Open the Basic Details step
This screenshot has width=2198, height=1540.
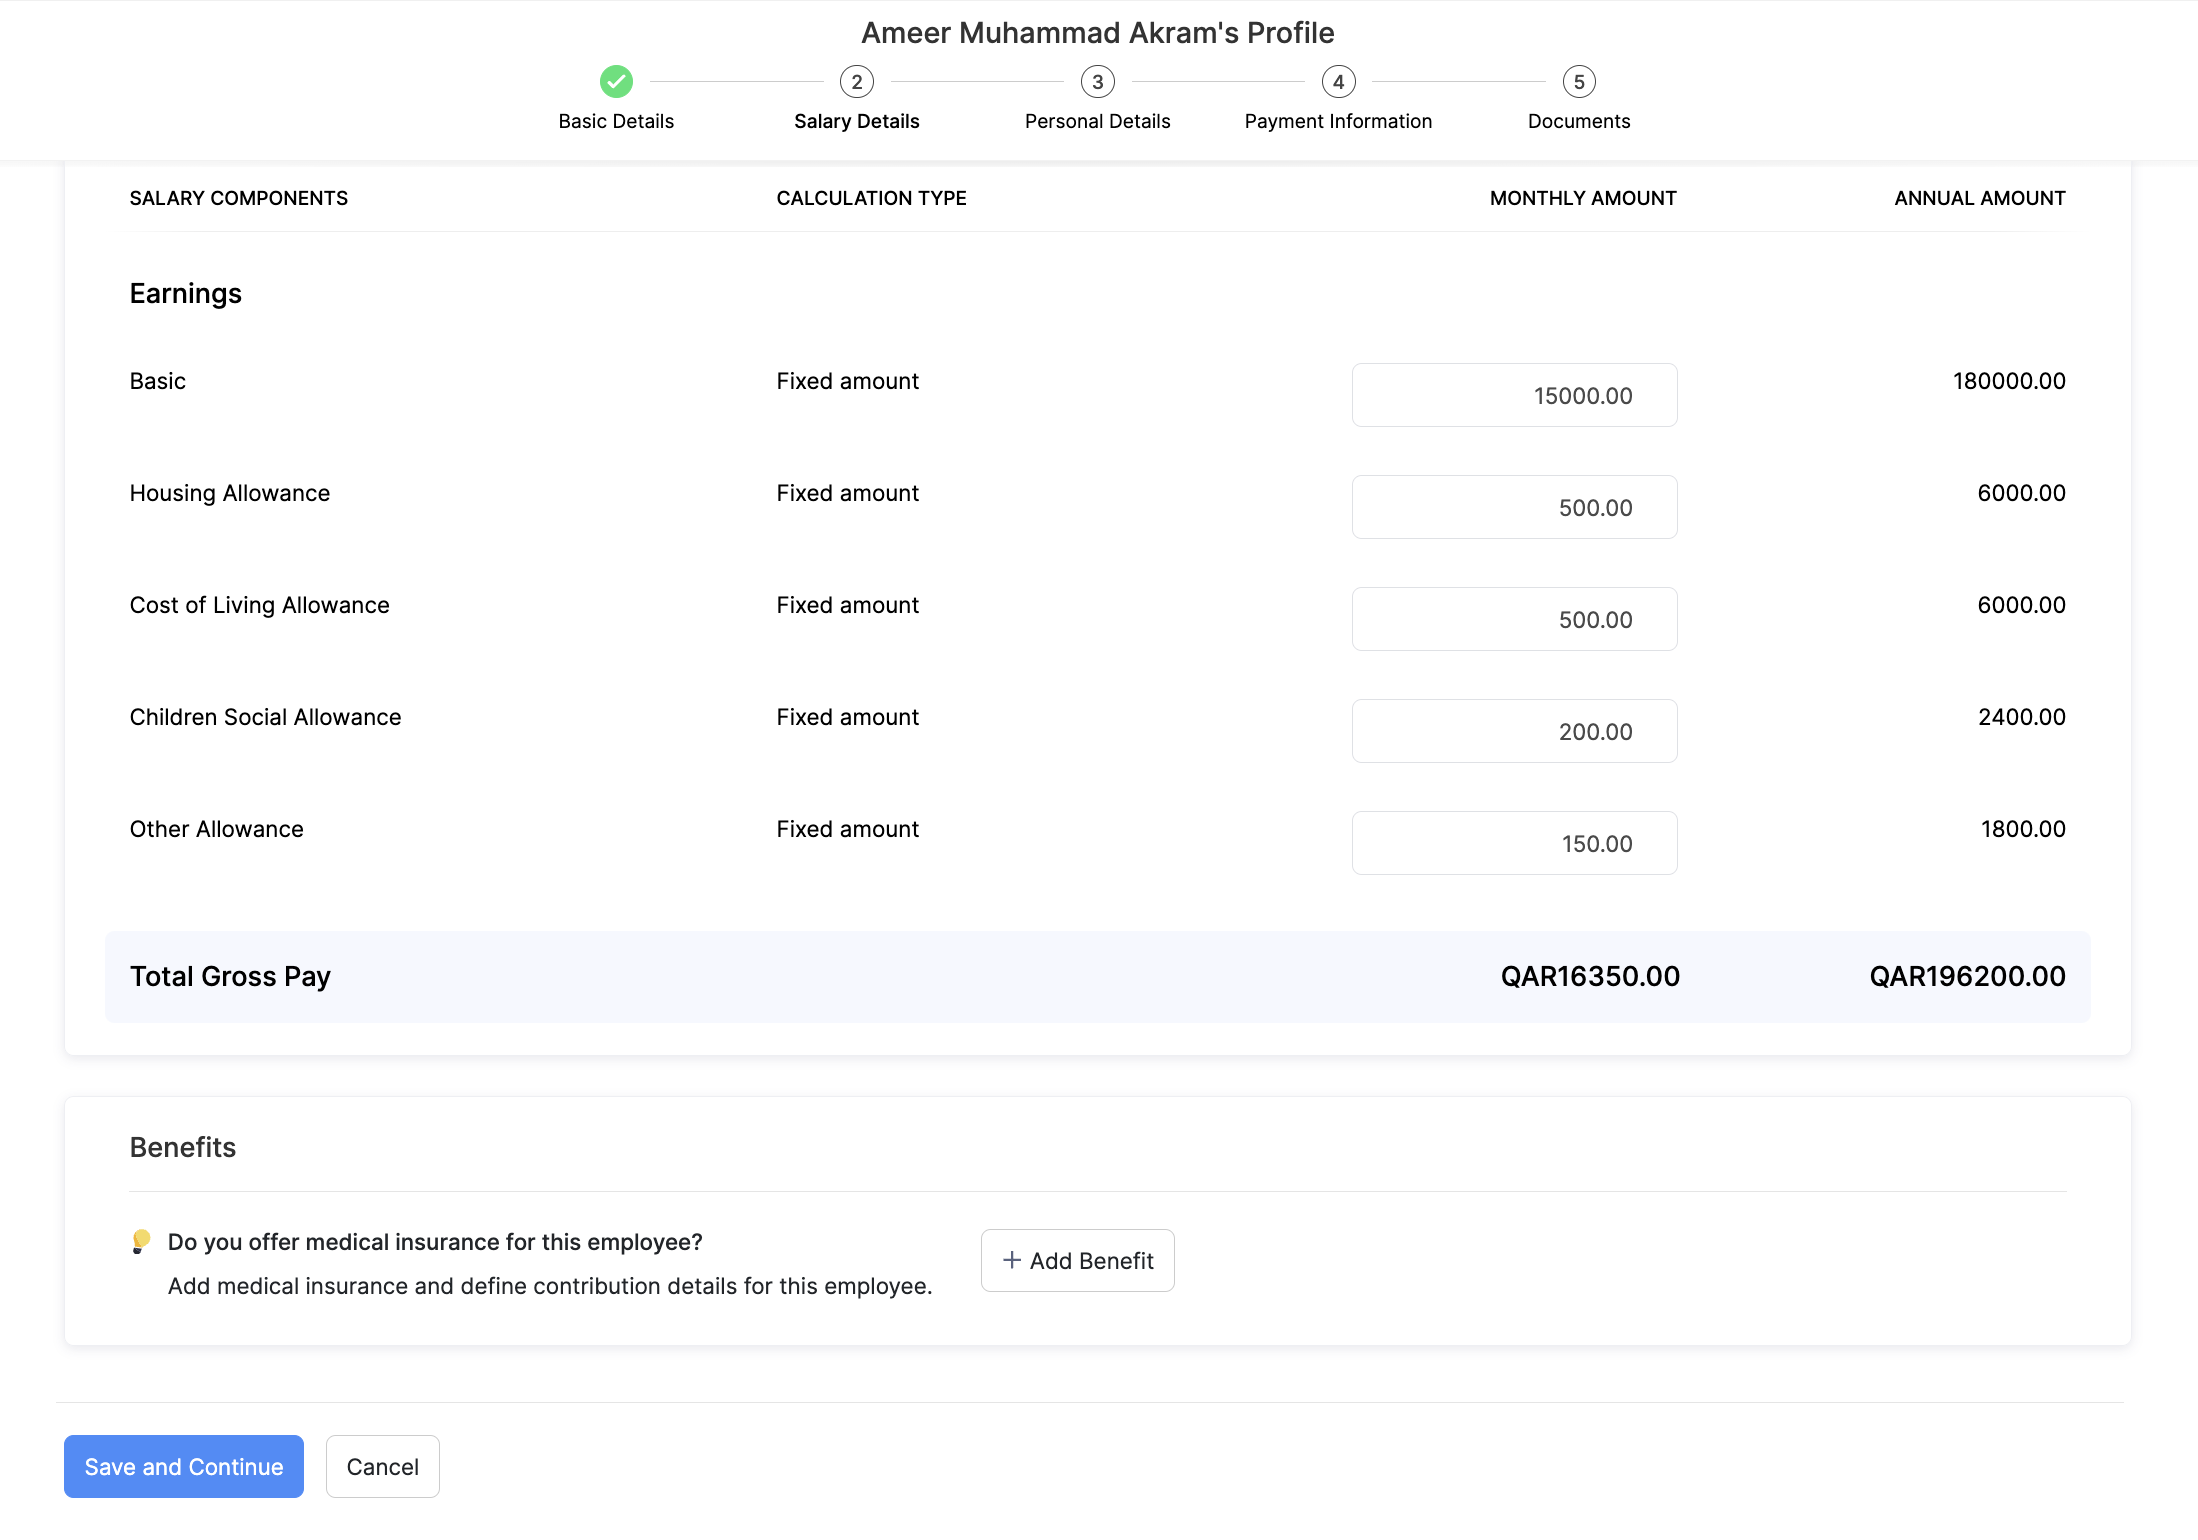pos(616,121)
